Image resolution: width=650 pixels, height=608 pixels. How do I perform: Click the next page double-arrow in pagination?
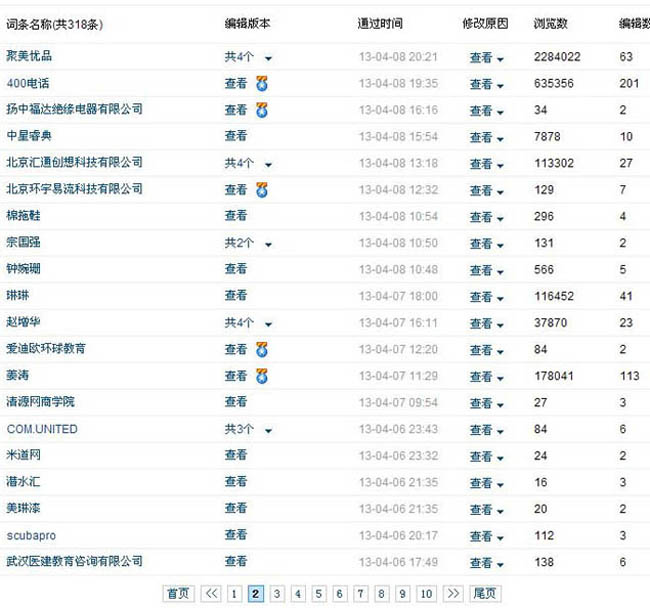click(x=453, y=594)
